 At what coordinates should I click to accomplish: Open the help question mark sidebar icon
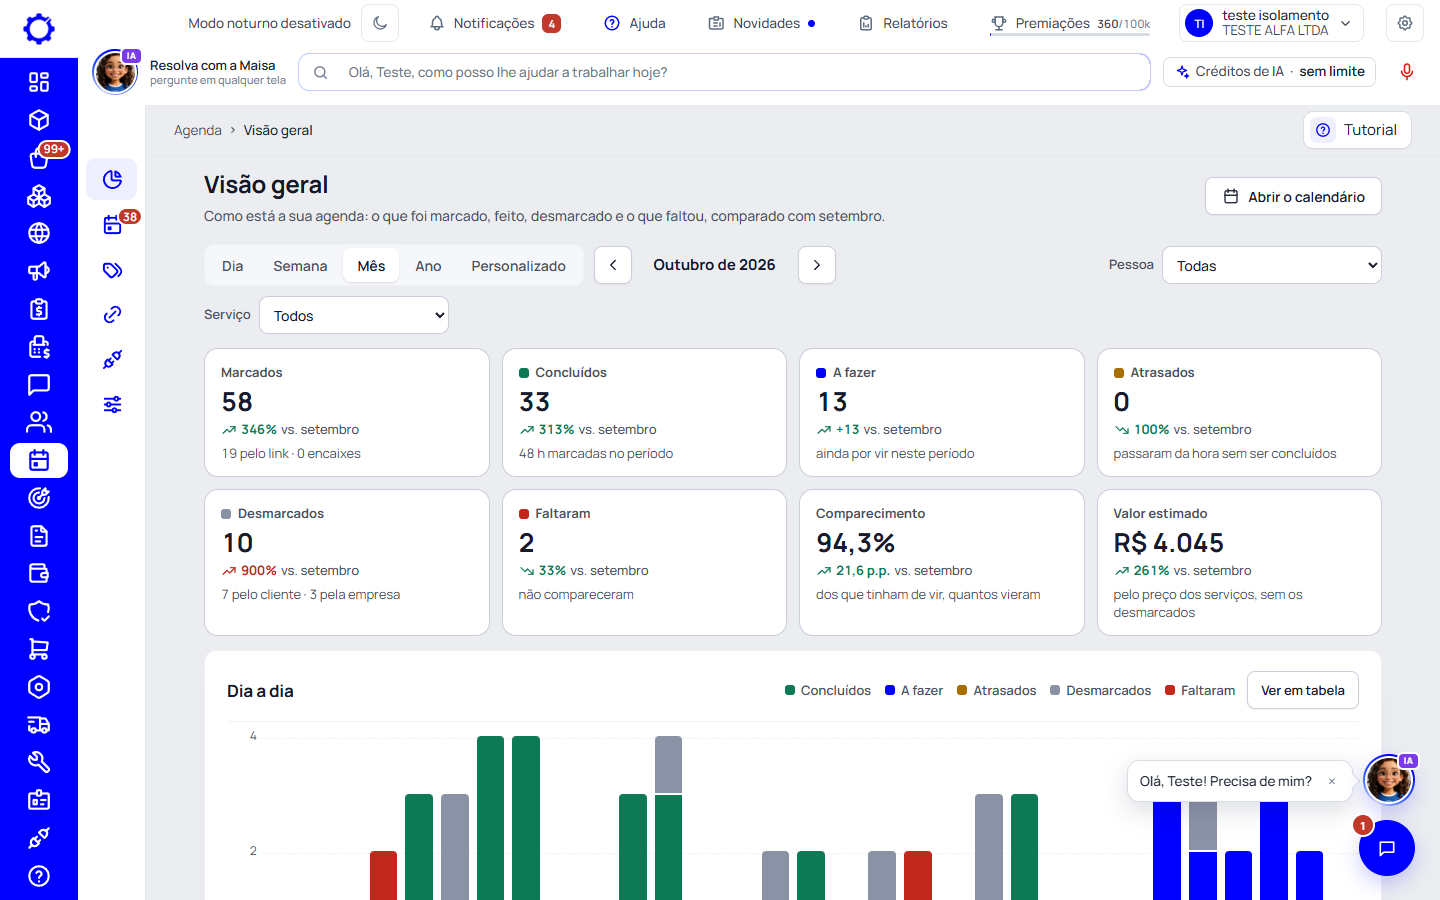tap(39, 876)
